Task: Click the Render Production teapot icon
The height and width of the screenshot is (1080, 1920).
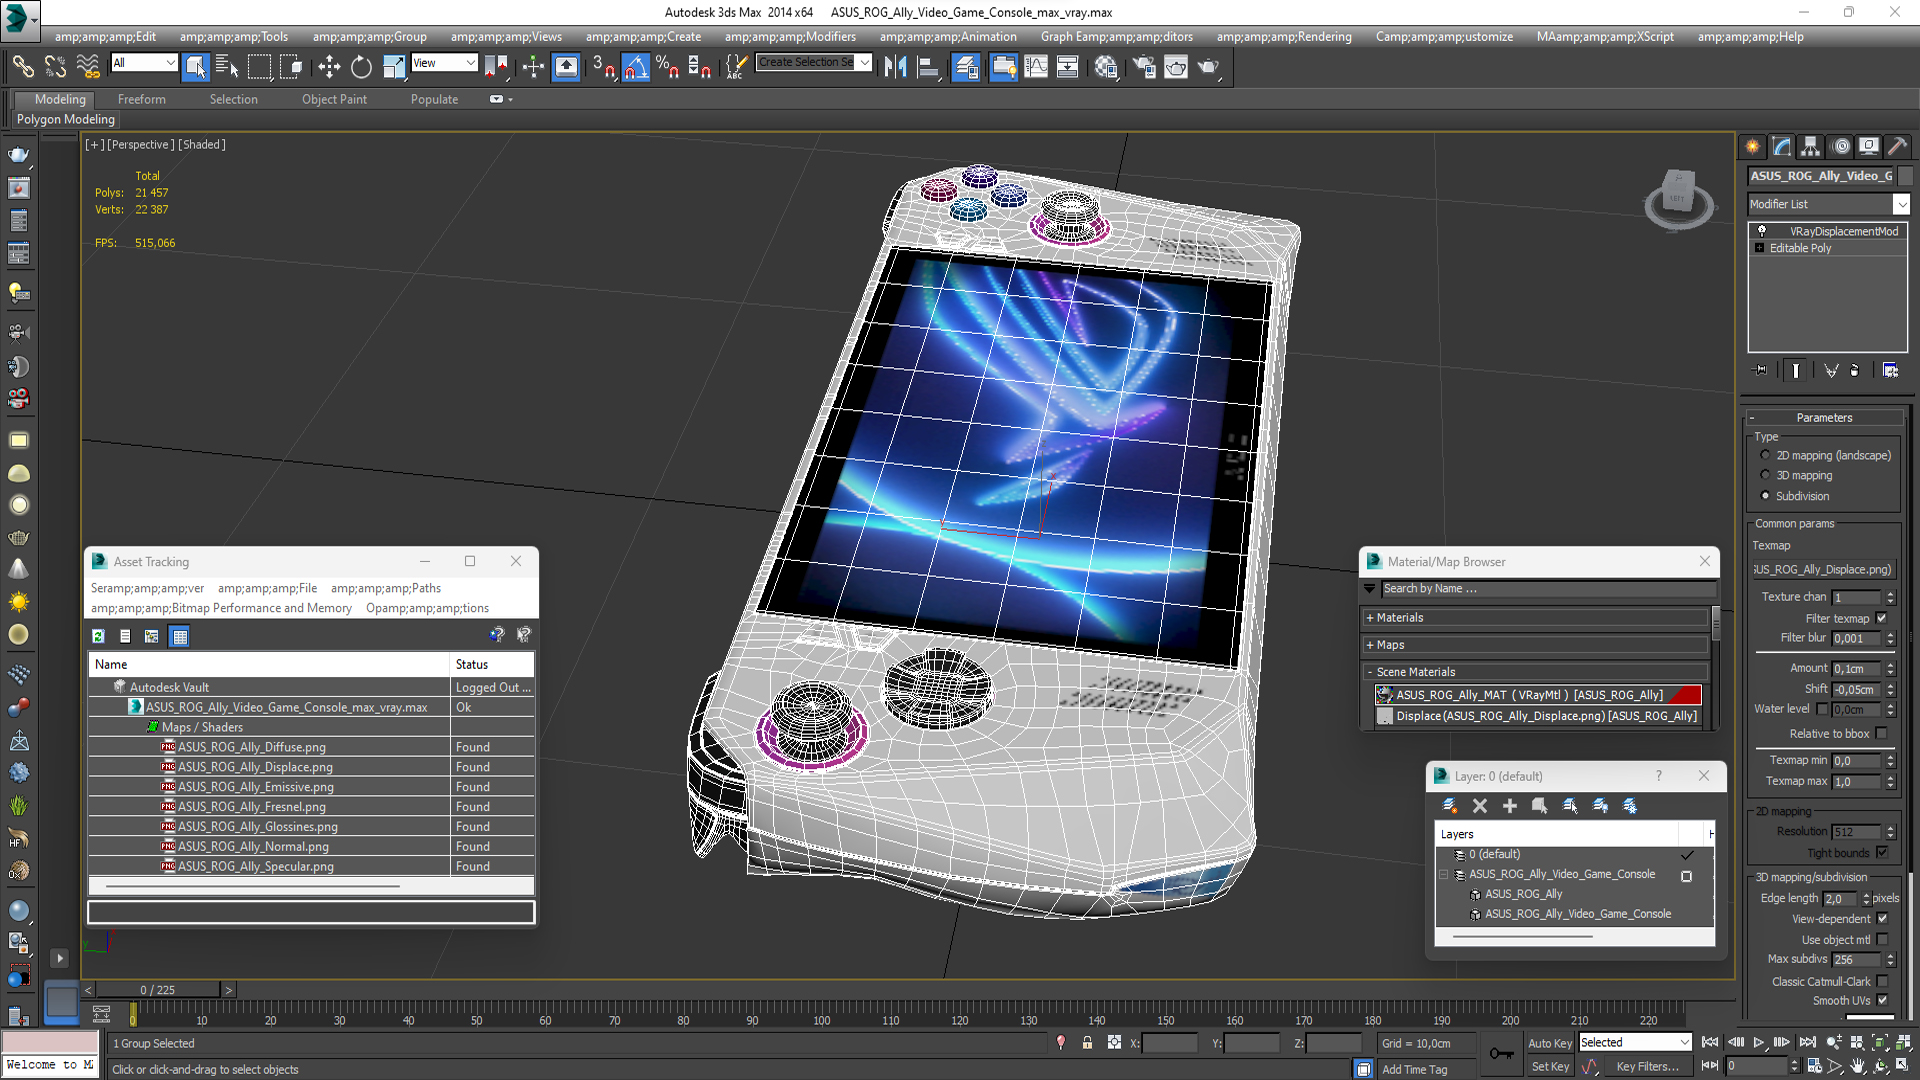Action: (1209, 67)
